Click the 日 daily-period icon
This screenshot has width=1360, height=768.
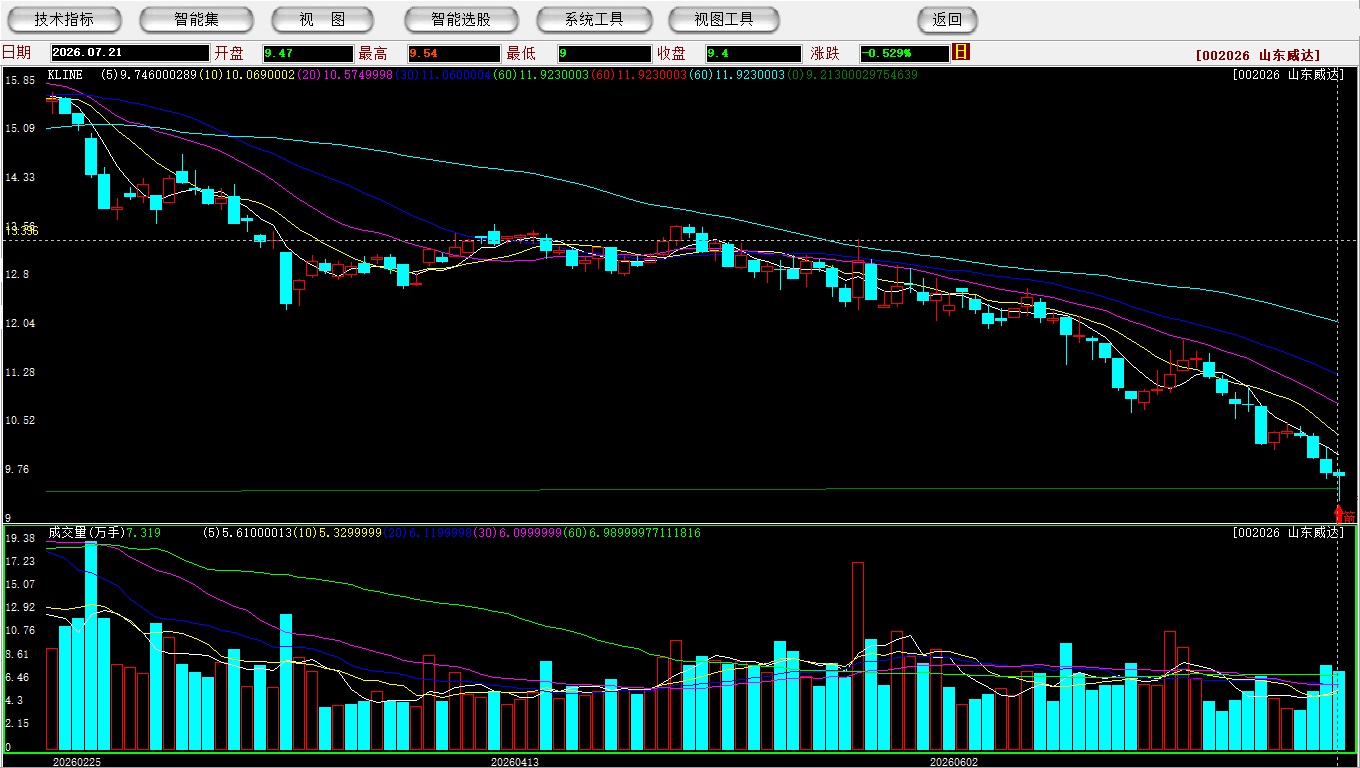click(x=961, y=52)
